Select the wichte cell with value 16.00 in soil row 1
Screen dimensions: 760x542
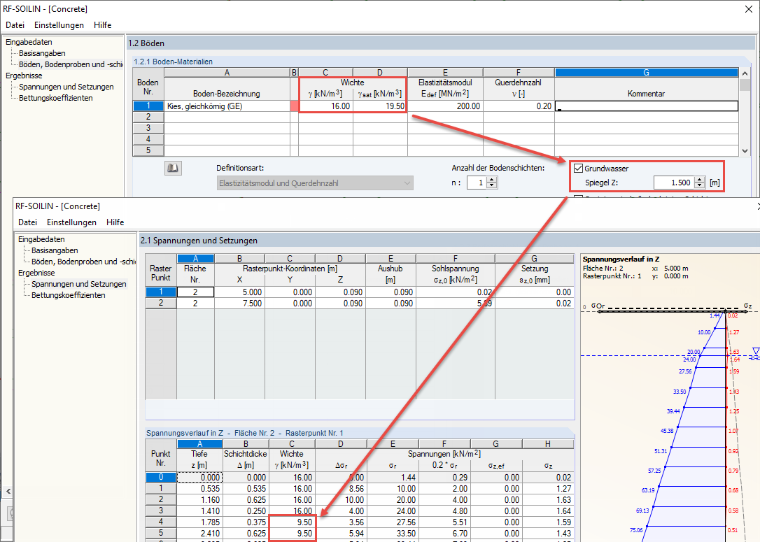click(326, 106)
